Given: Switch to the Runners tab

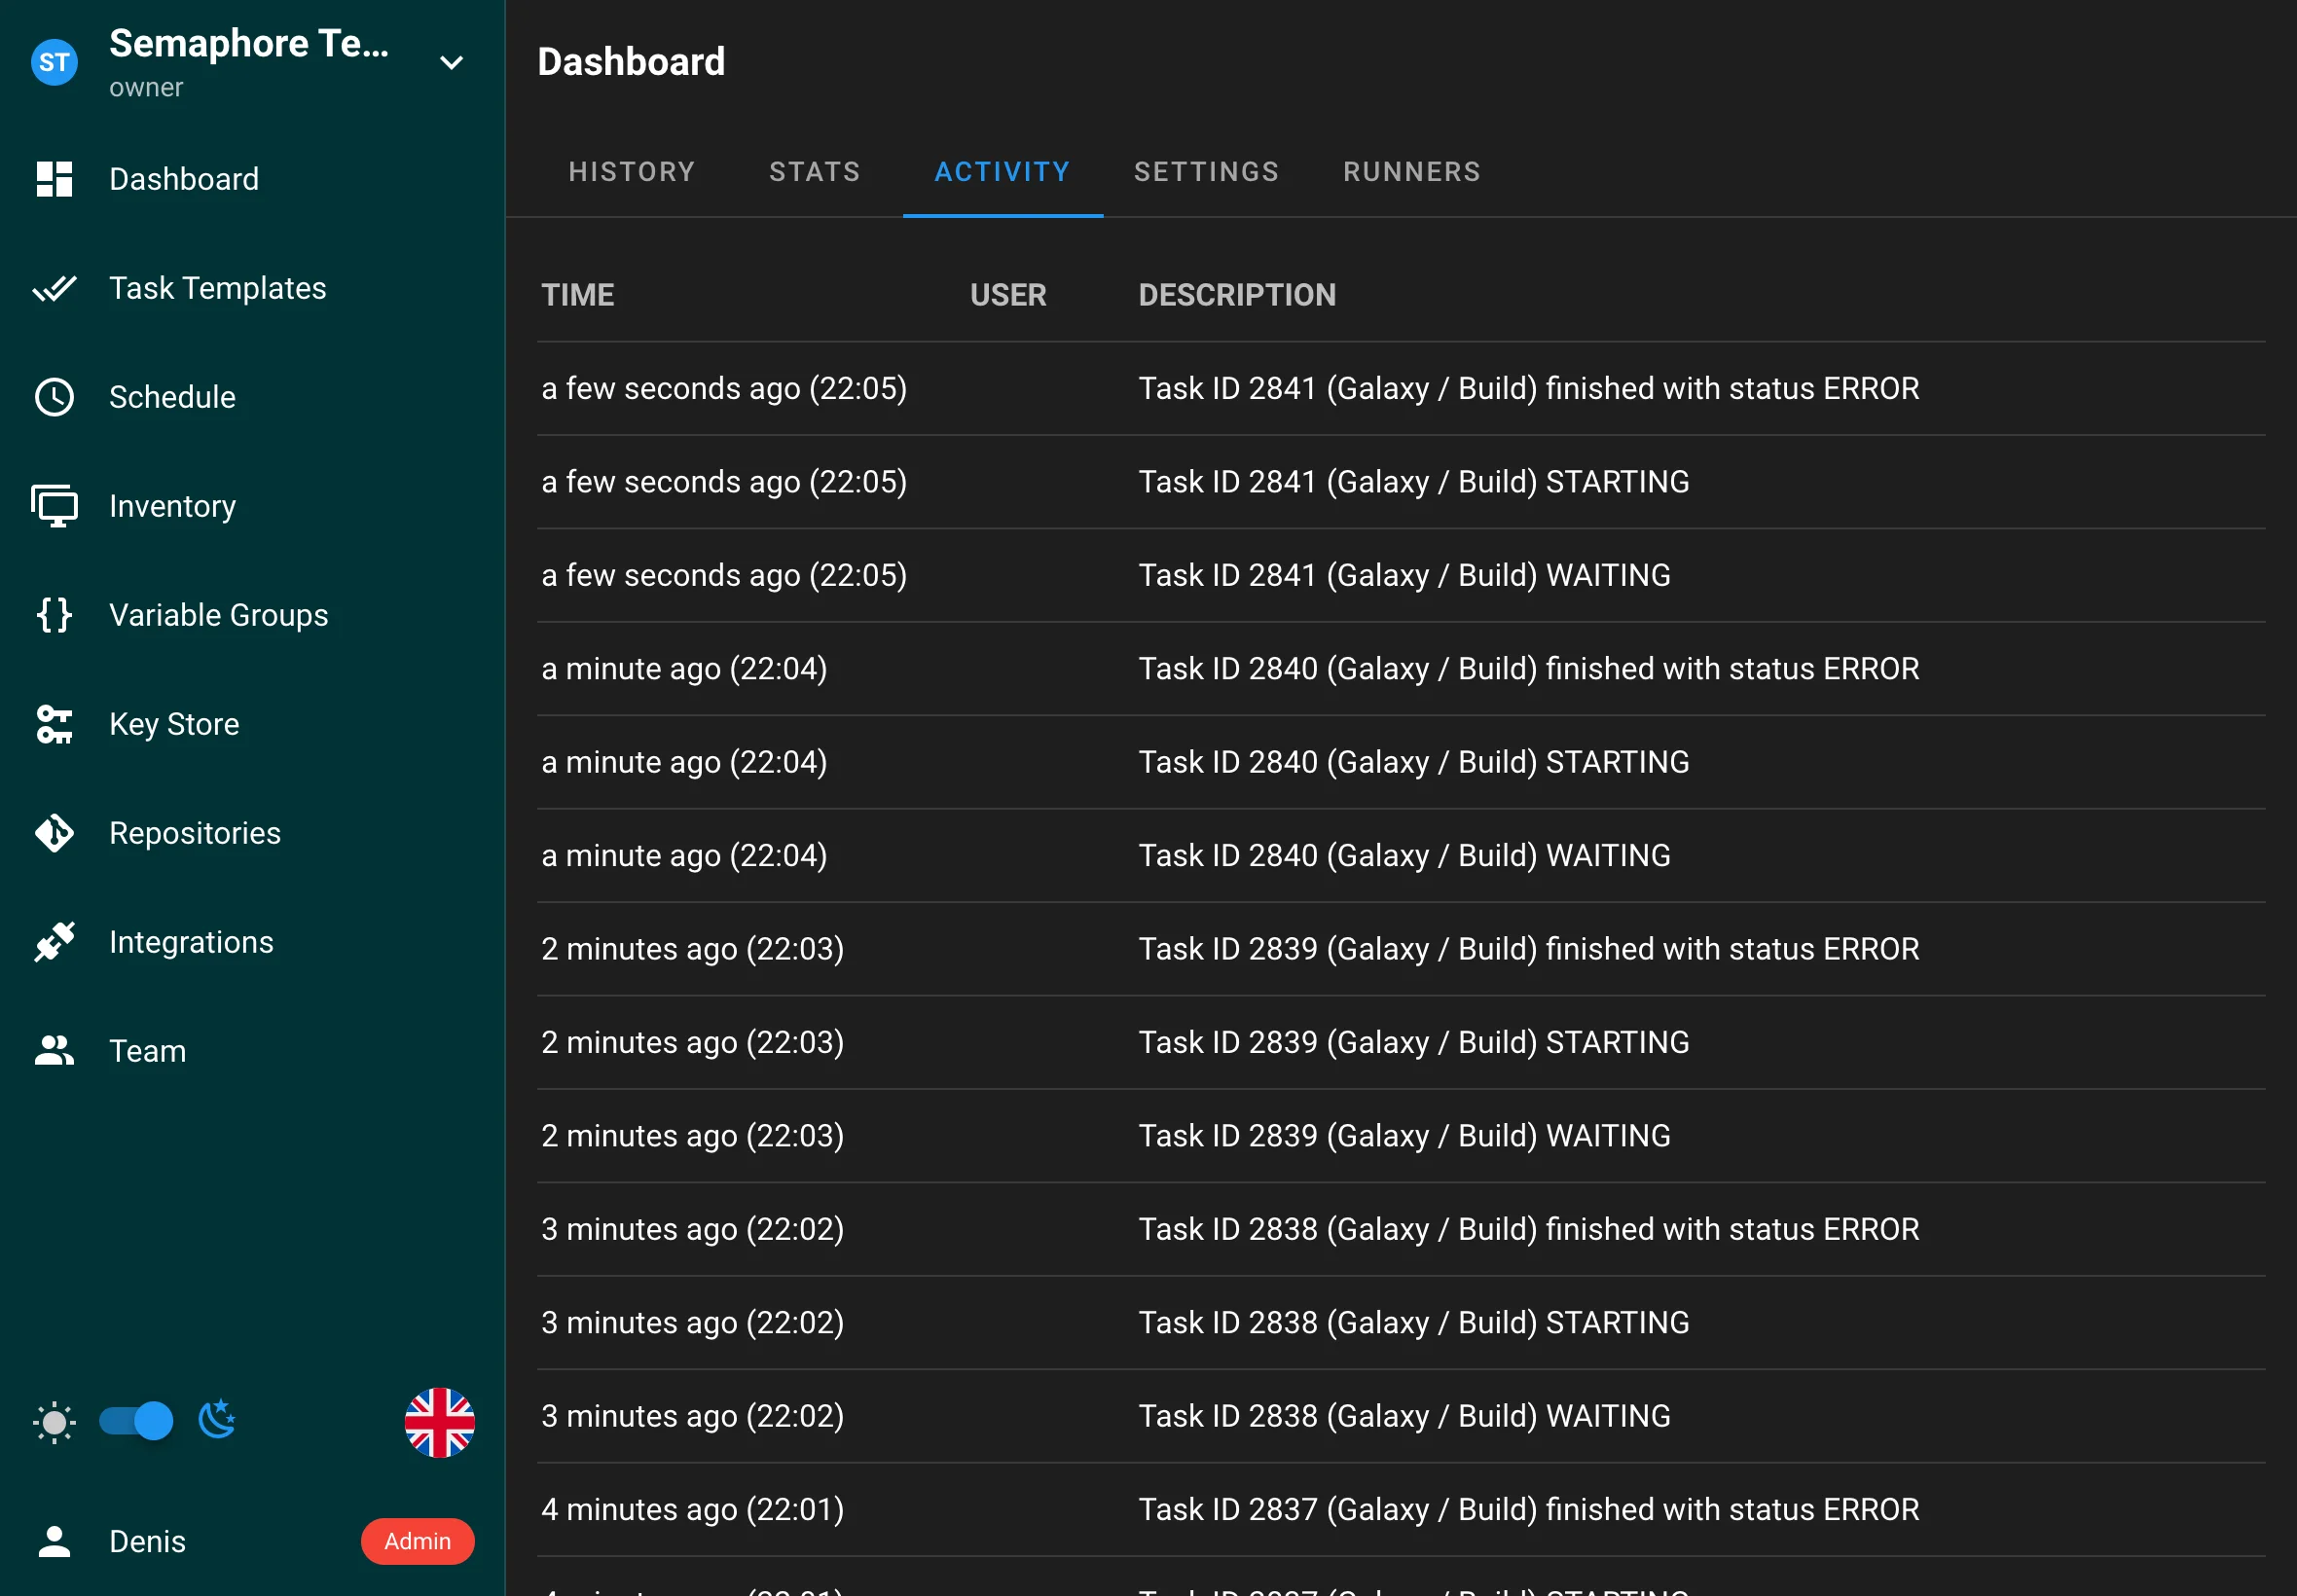Looking at the screenshot, I should click(x=1411, y=172).
